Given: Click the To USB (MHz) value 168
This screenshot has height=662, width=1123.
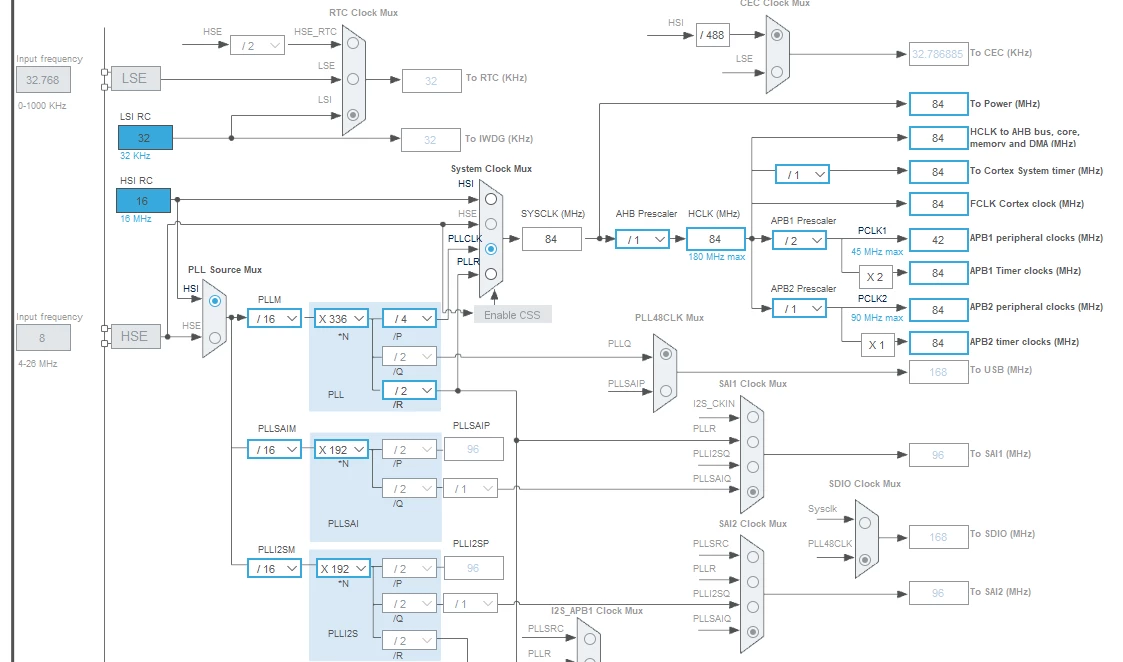Looking at the screenshot, I should pos(938,372).
